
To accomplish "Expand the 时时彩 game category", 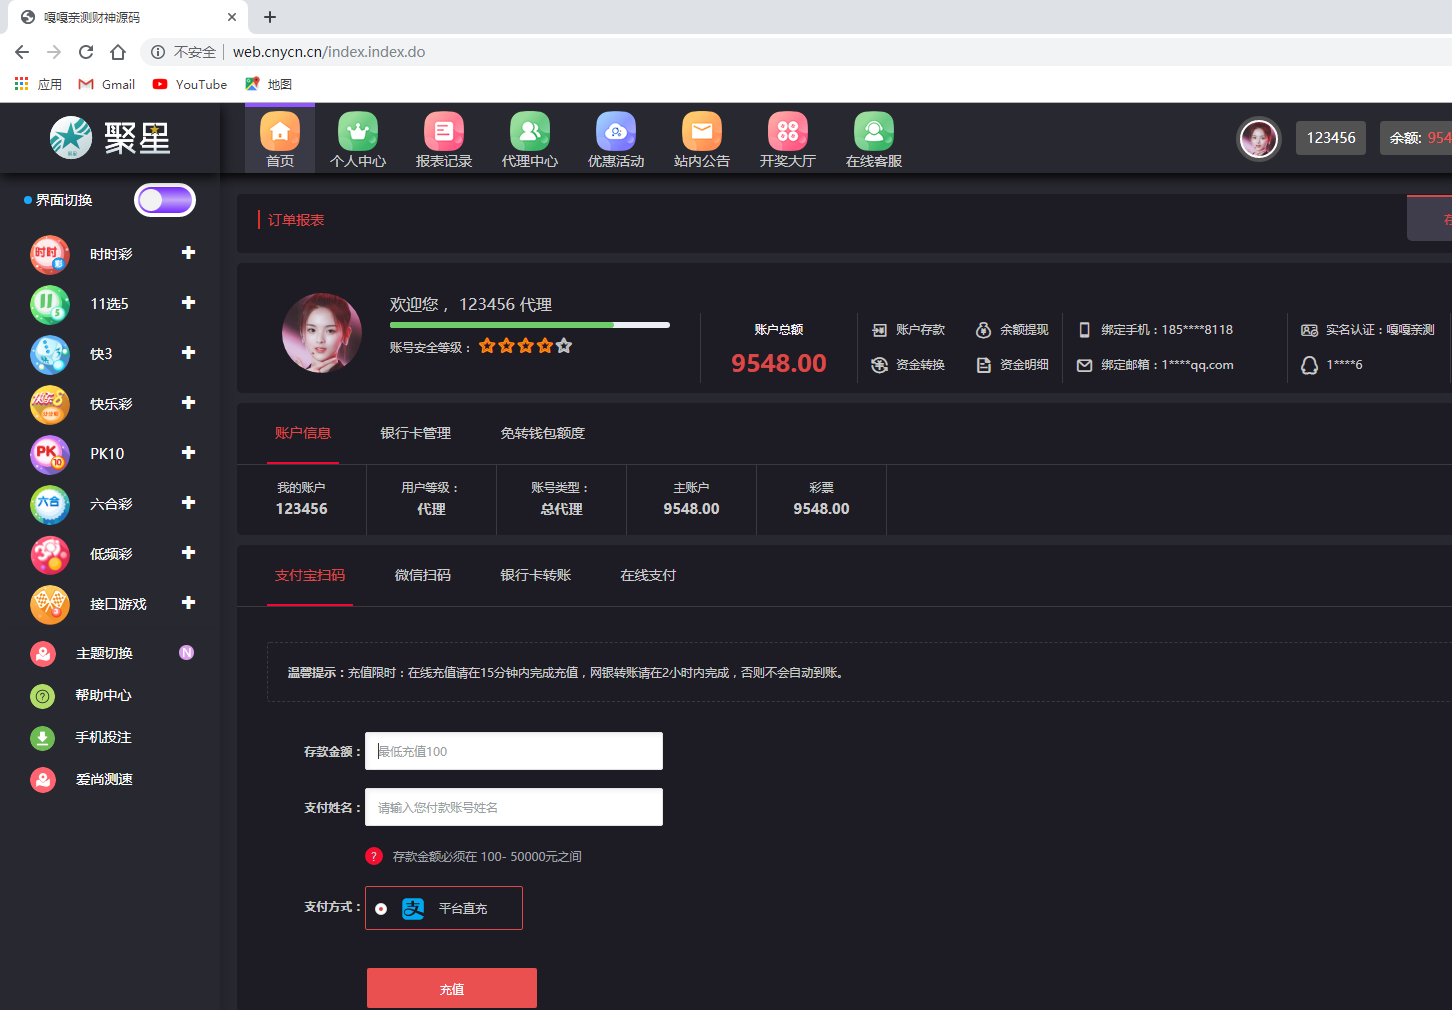I will click(x=188, y=253).
